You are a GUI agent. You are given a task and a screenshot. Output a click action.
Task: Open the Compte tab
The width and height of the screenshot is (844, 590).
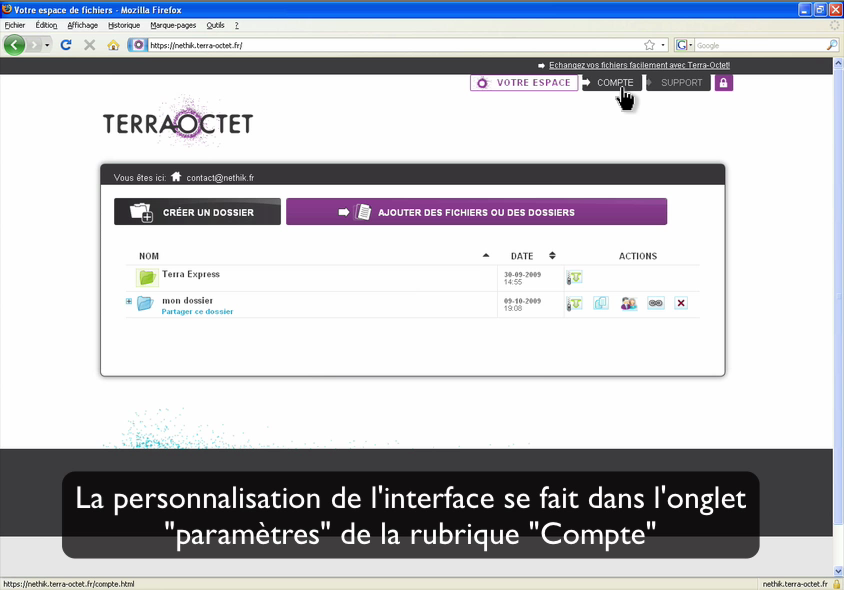coord(612,83)
